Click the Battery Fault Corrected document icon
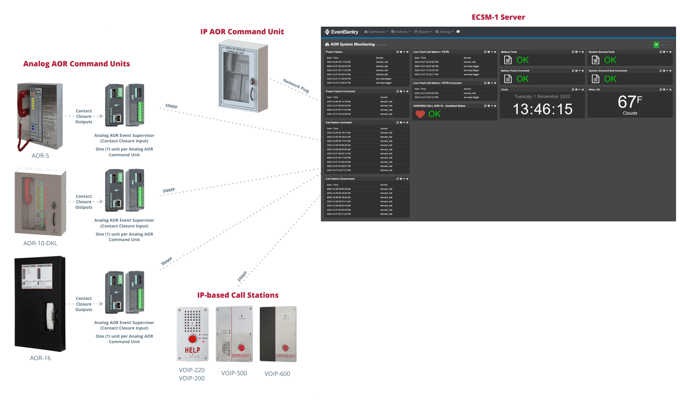This screenshot has width=680, height=404. click(508, 78)
